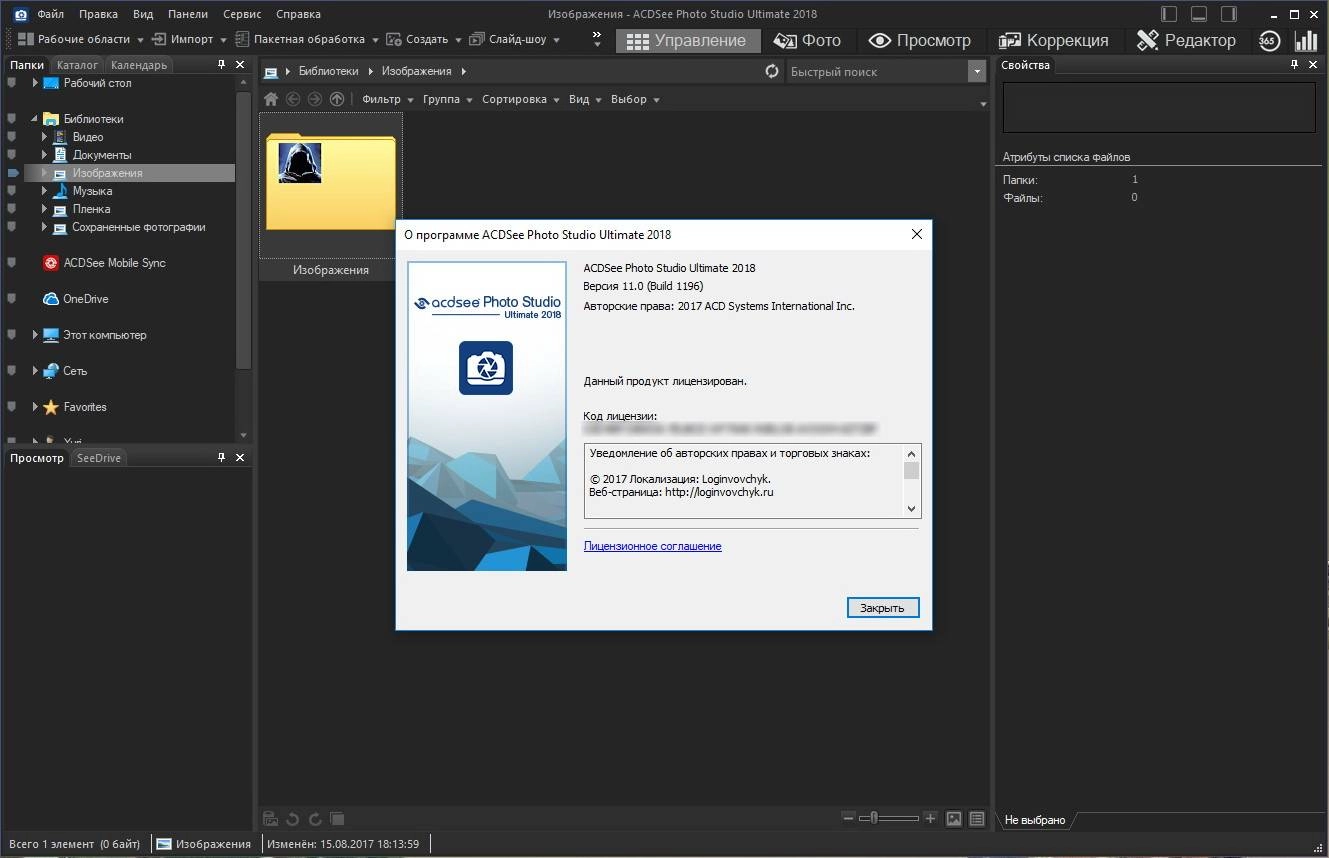
Task: Toggle Easy-Select marker for Видео
Action: (x=12, y=137)
